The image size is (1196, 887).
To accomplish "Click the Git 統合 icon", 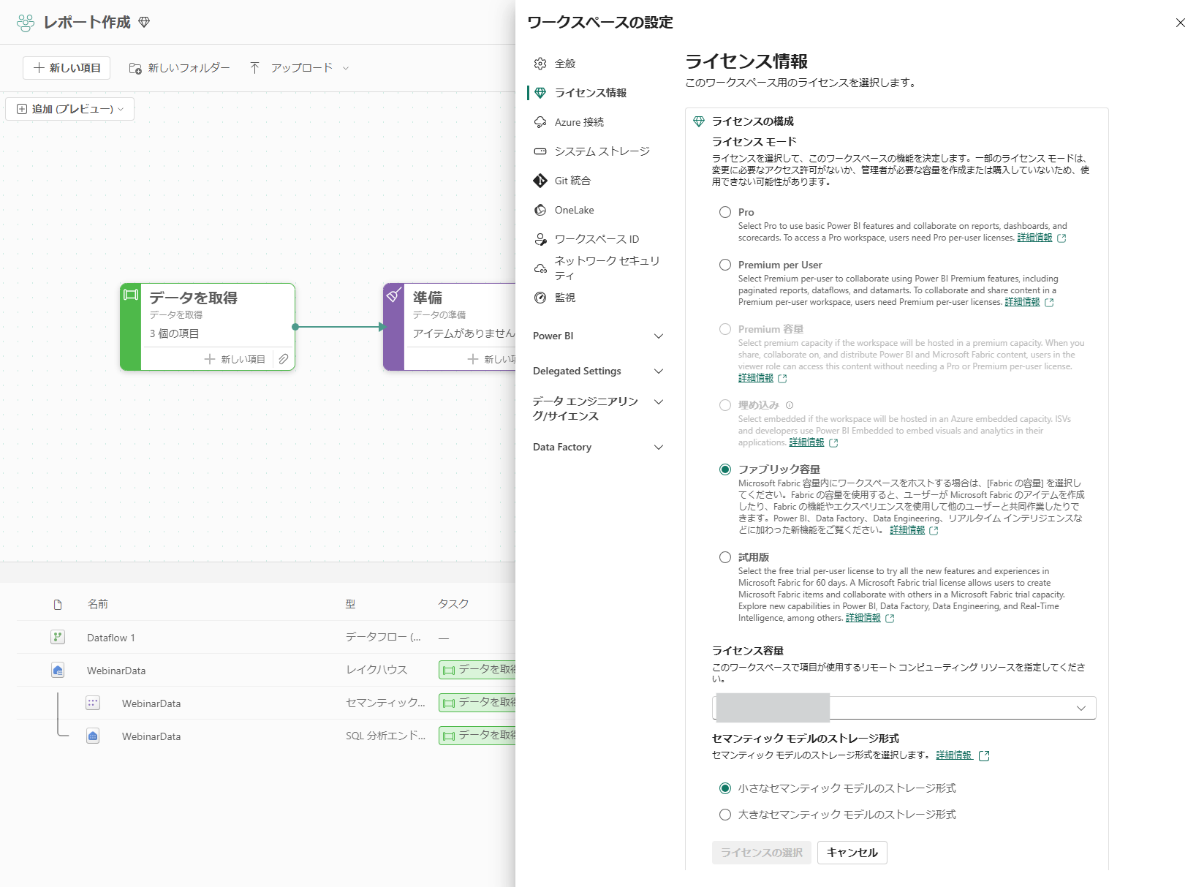I will point(540,181).
